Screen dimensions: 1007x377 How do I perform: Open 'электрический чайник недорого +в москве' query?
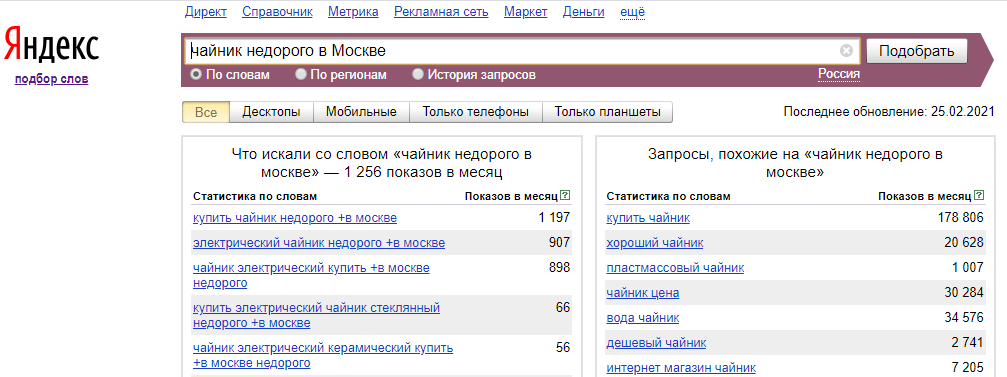click(x=319, y=243)
